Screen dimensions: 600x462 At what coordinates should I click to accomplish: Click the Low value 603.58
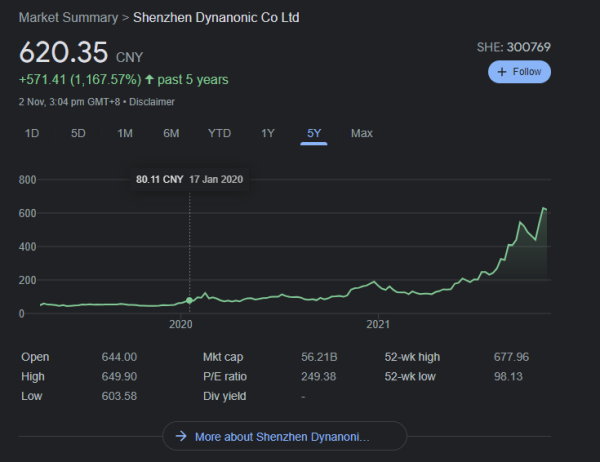(119, 396)
